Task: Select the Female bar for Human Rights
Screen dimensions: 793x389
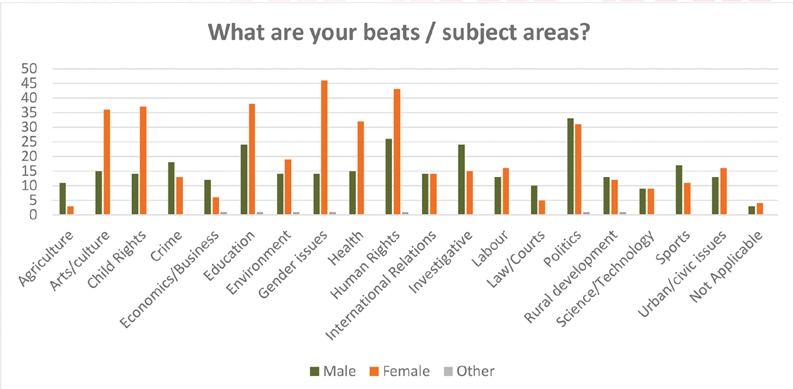Action: pyautogui.click(x=396, y=152)
